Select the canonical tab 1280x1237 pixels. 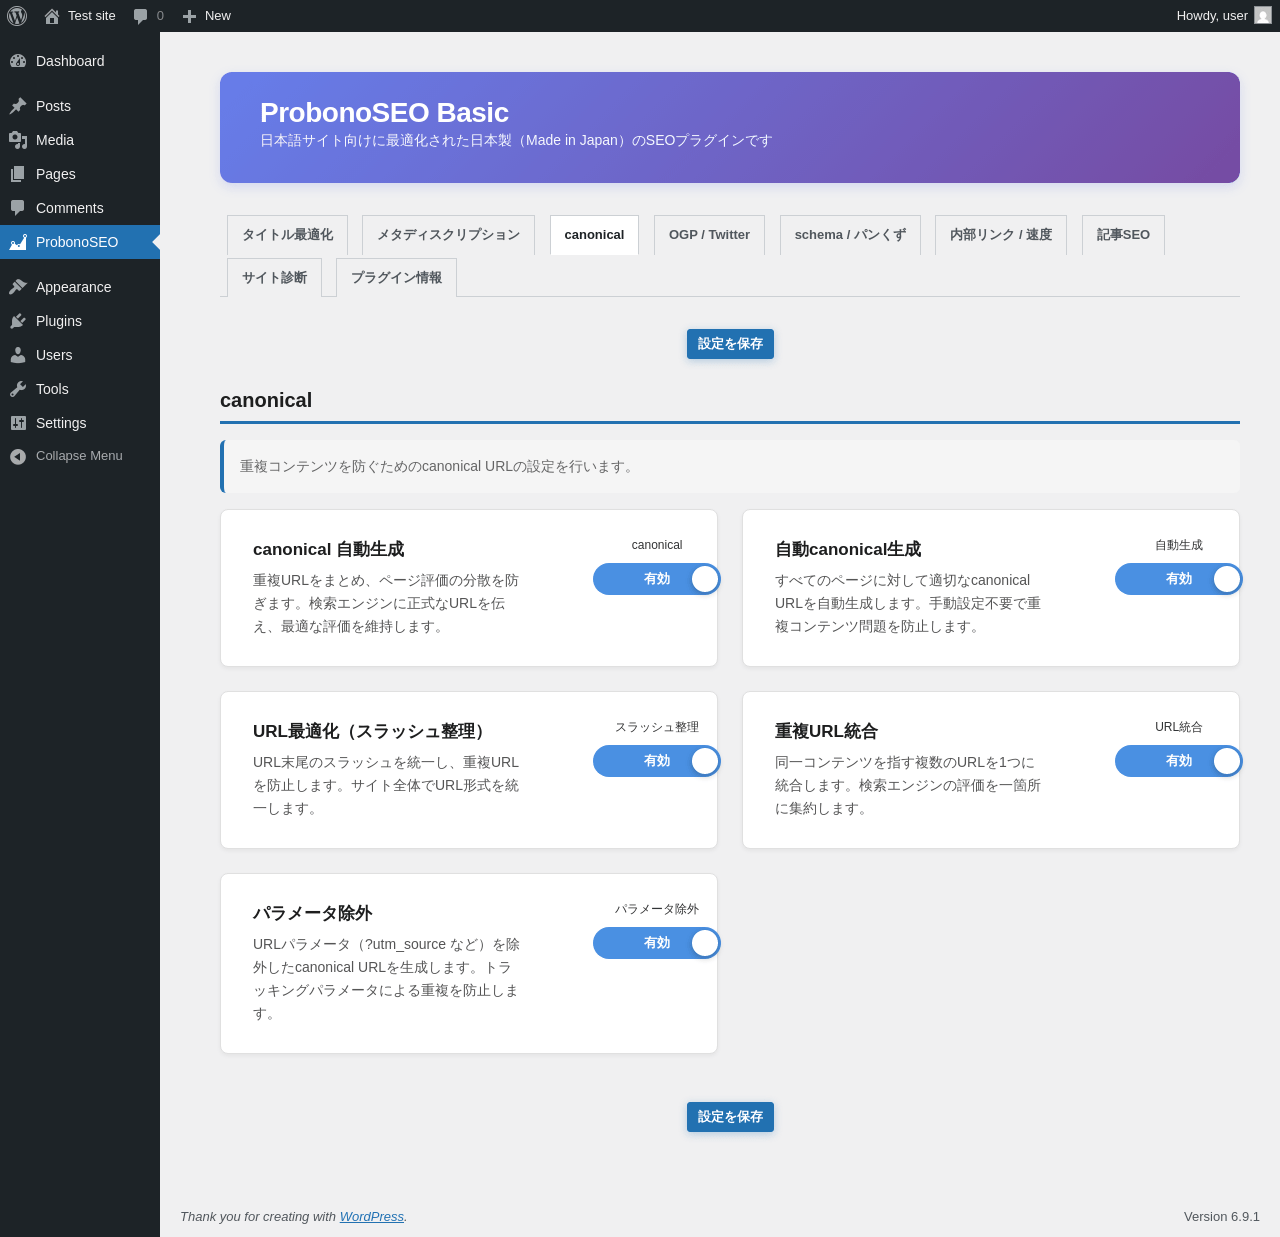(594, 235)
